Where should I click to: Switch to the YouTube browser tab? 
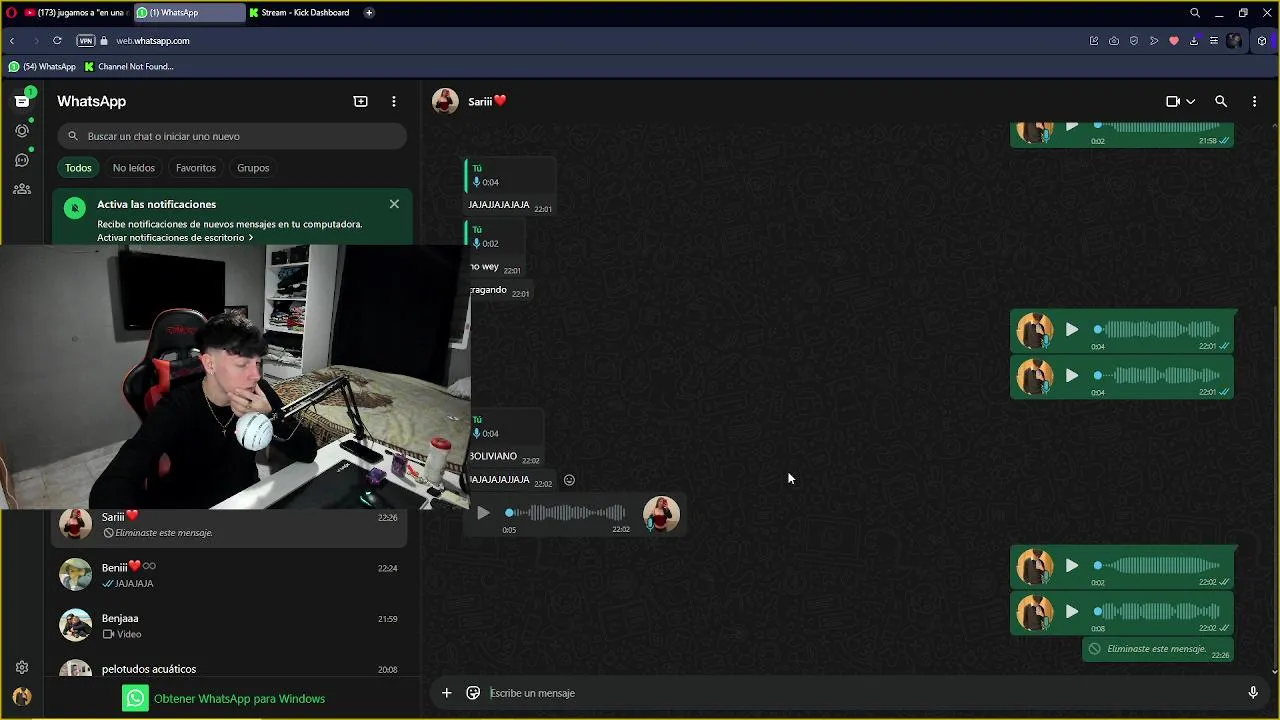point(76,13)
